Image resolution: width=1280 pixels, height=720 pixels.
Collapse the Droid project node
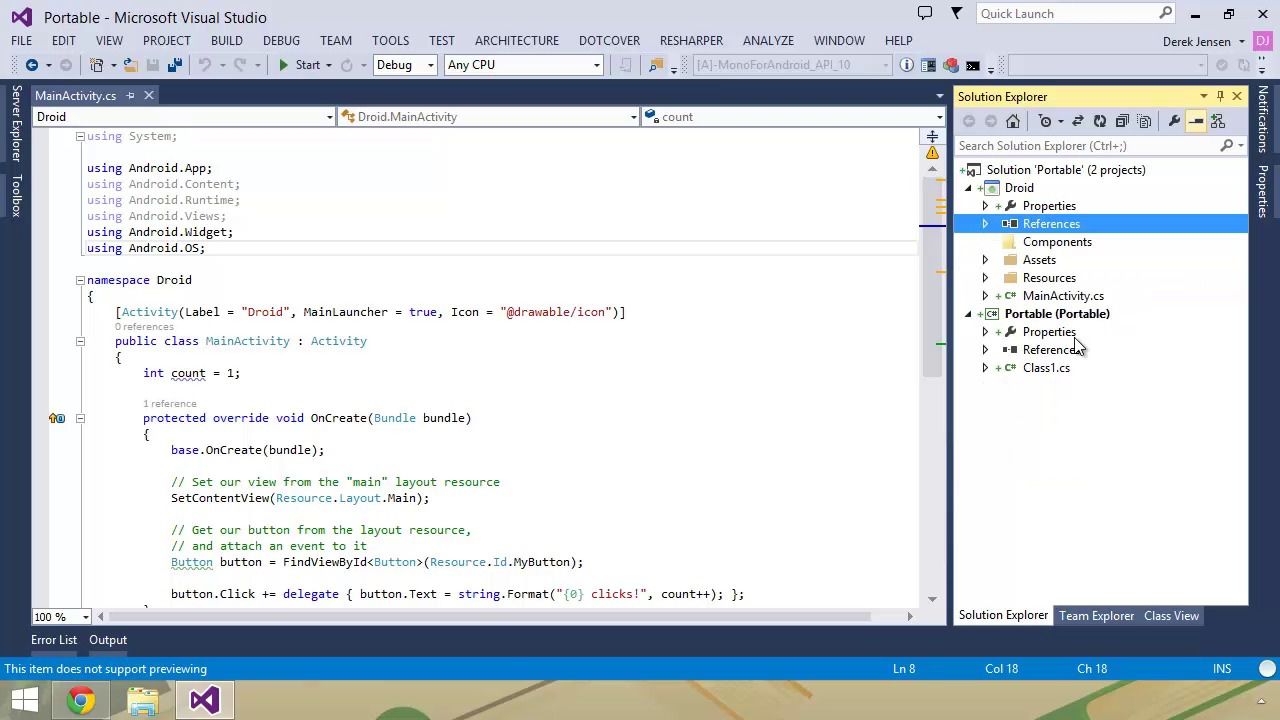click(968, 188)
